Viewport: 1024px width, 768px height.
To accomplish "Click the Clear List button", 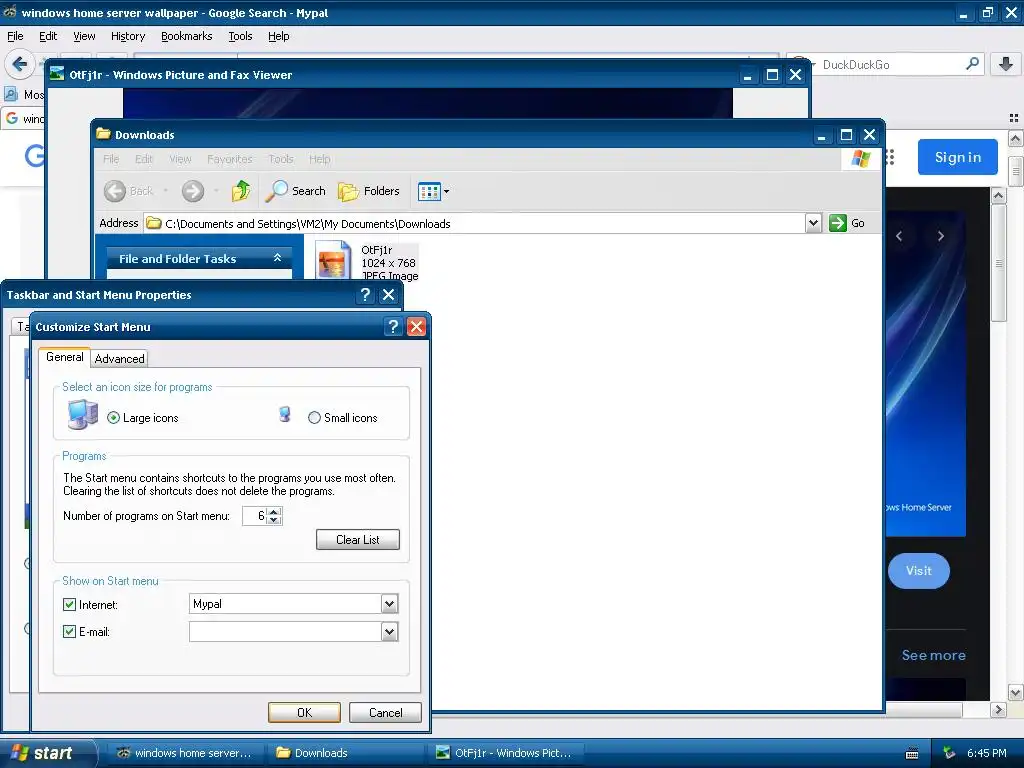I will pos(358,539).
